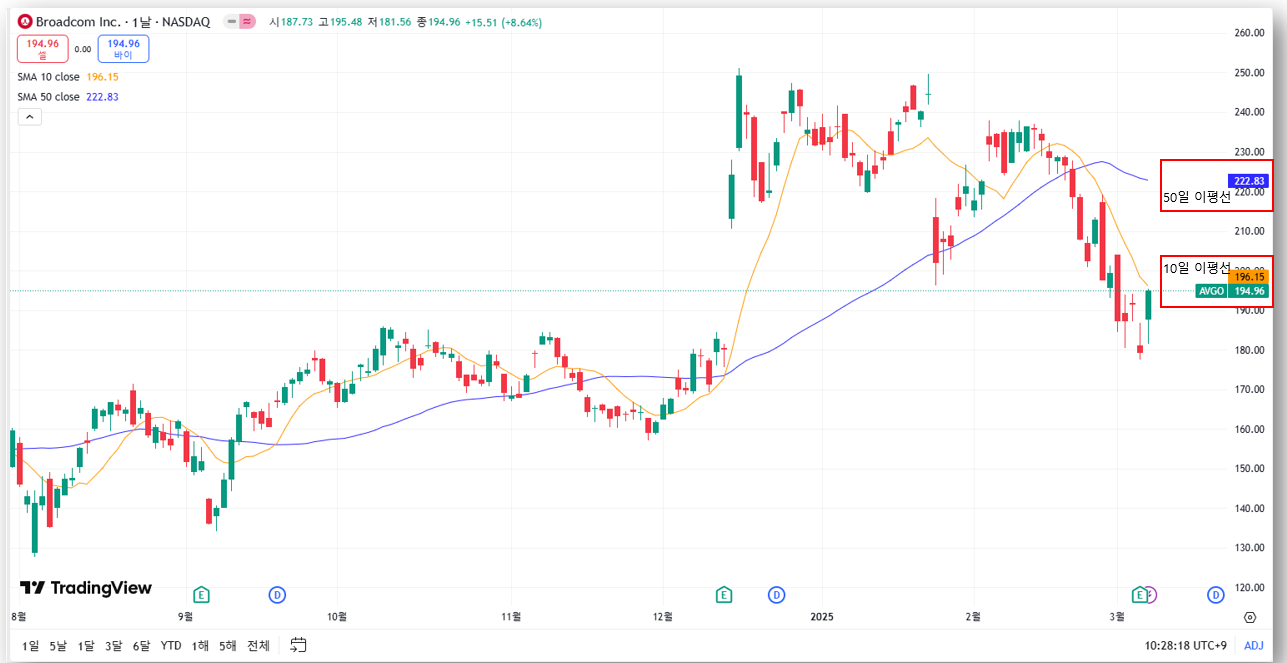Open the chart settings hexagon icon

coord(1250,617)
